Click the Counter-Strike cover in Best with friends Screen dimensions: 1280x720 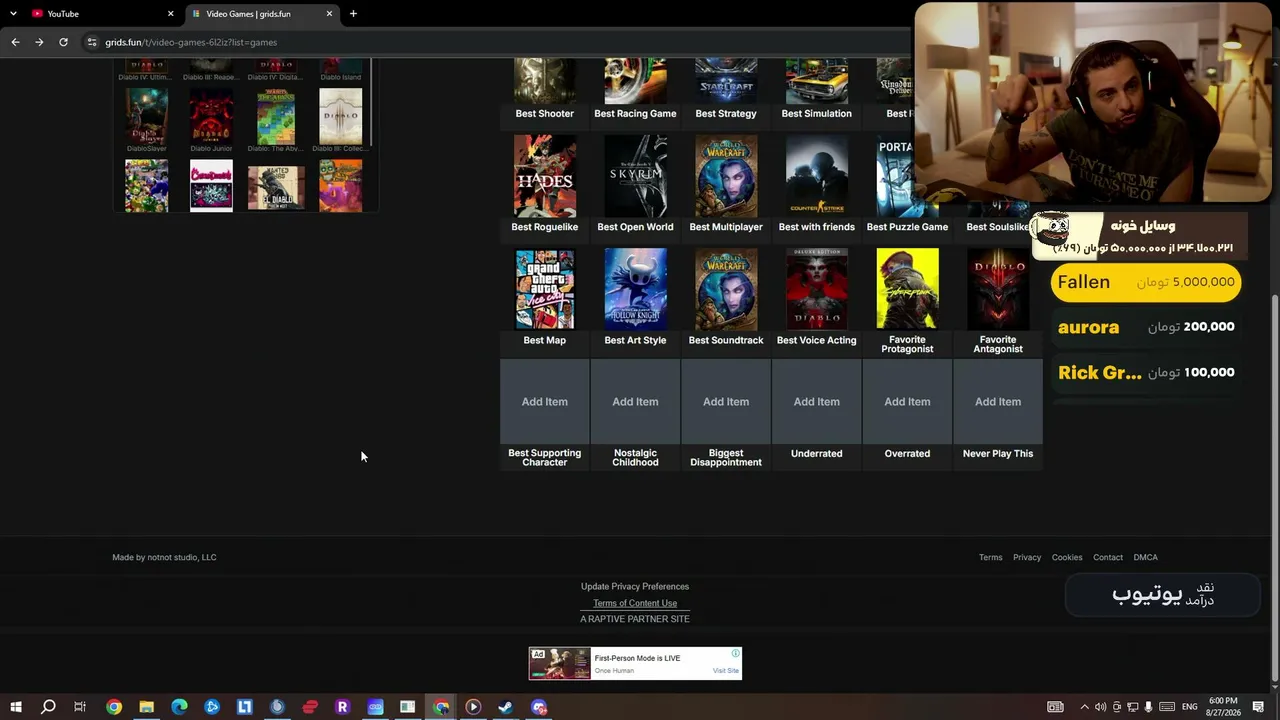point(817,176)
